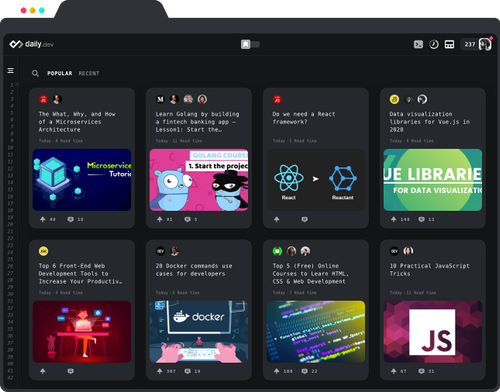Click the red desk illustration thumbnail
Image resolution: width=500 pixels, height=392 pixels.
[x=82, y=332]
